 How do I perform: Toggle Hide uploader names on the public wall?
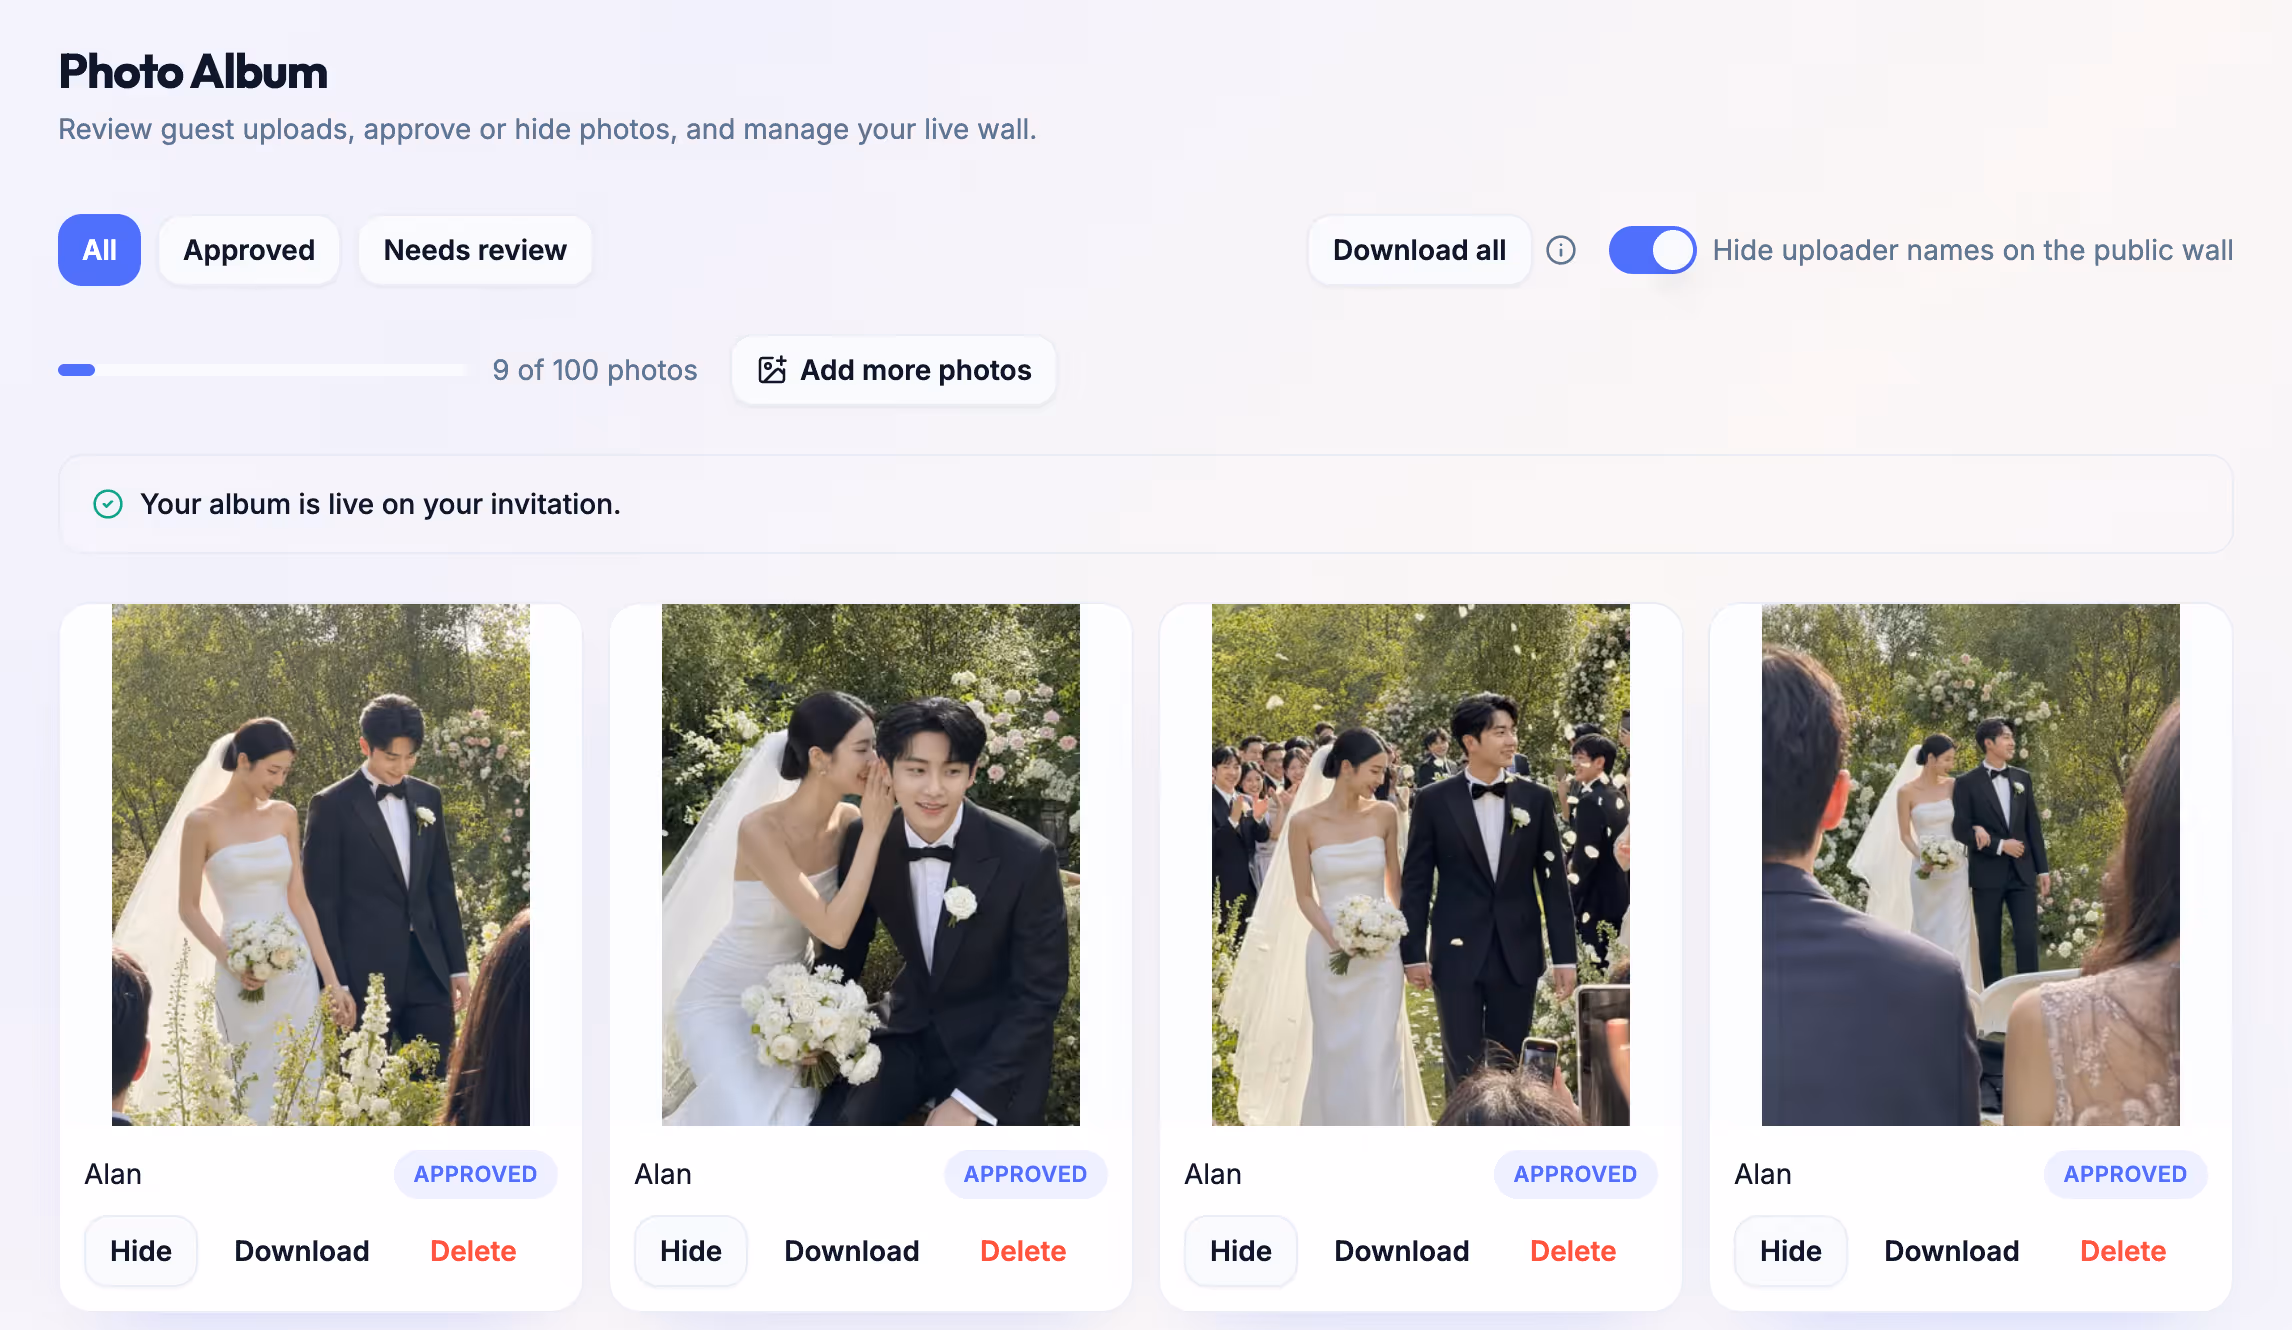[x=1652, y=250]
